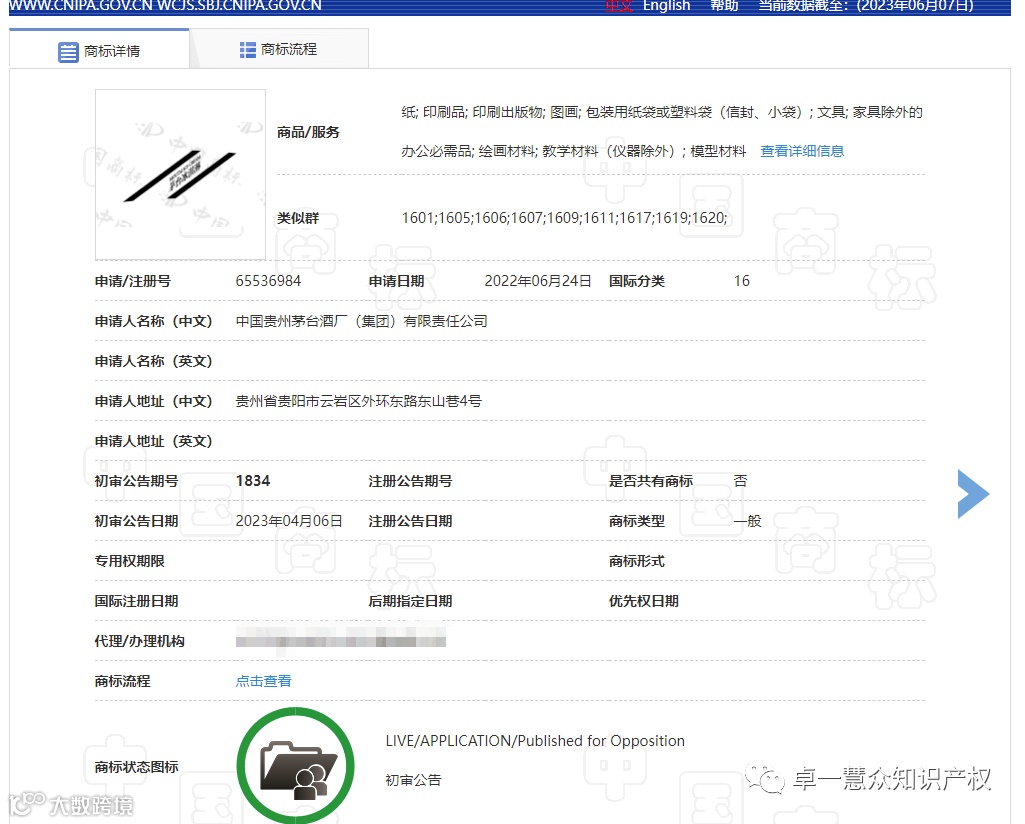Select similar group codes 1601;1605;1606

[564, 218]
